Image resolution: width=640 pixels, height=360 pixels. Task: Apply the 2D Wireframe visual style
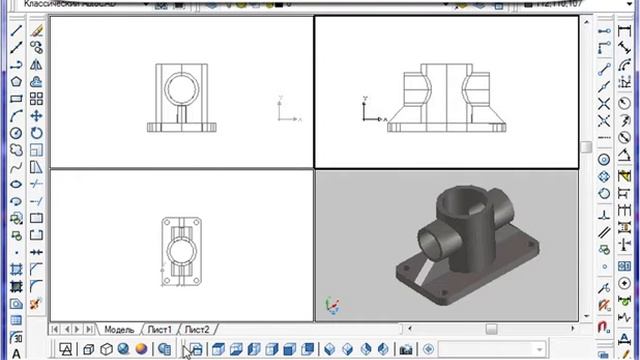point(66,349)
